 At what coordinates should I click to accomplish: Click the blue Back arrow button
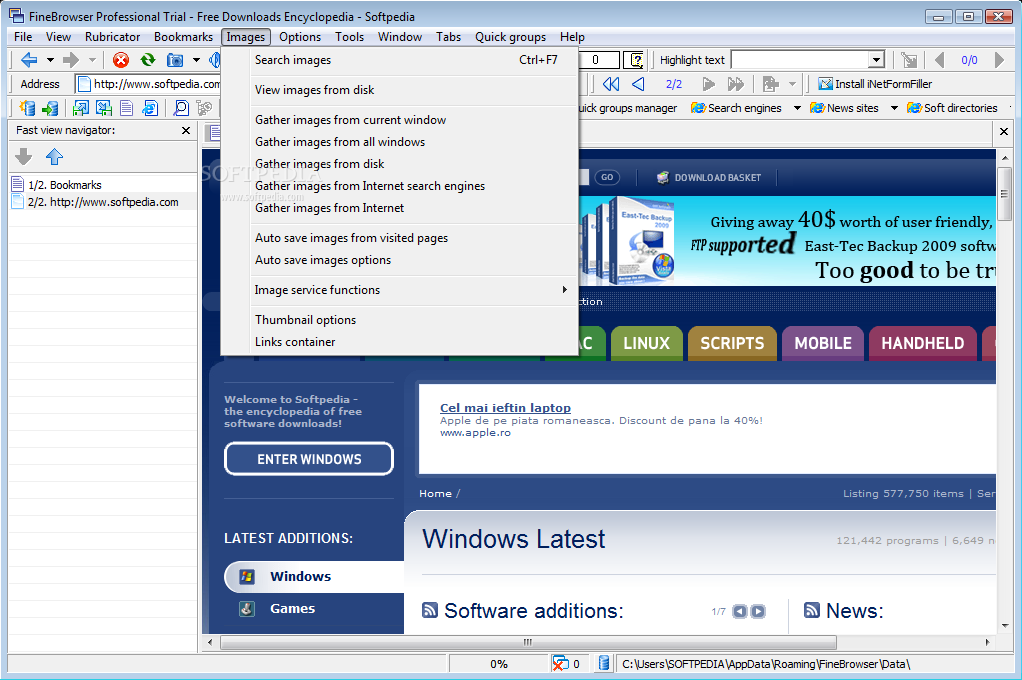pos(29,61)
